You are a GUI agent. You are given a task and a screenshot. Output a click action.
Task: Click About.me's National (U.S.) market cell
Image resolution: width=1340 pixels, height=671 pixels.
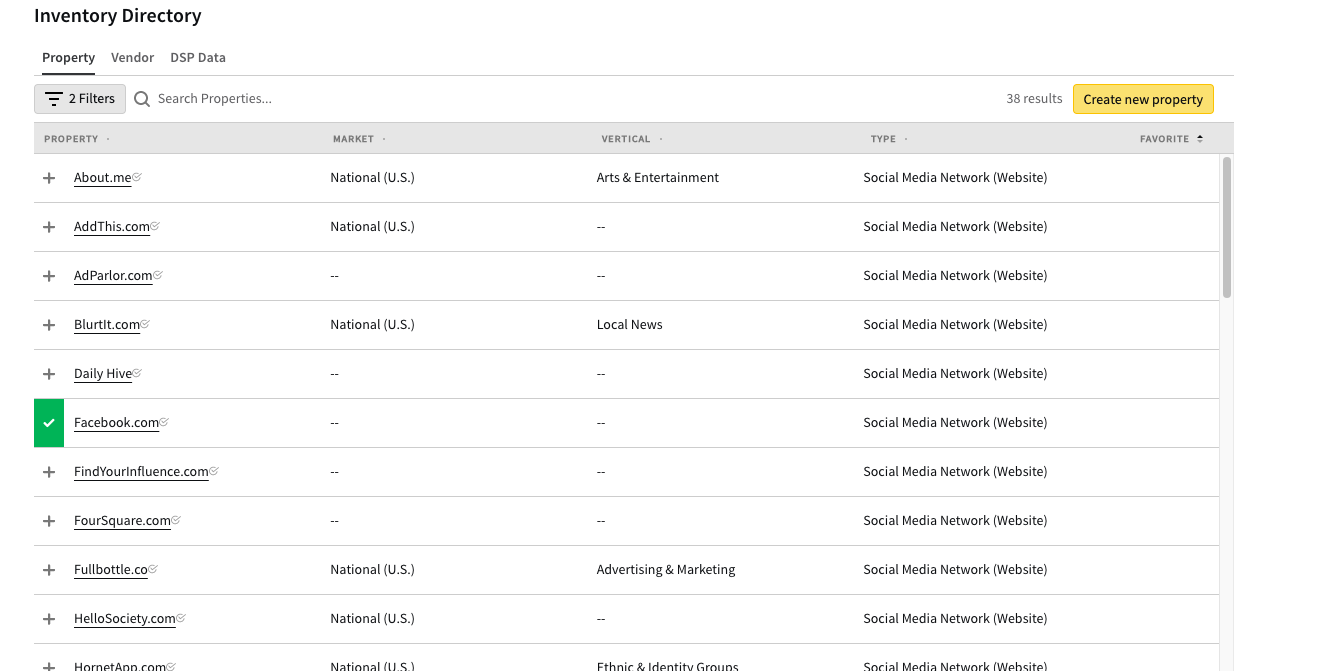[x=372, y=178]
